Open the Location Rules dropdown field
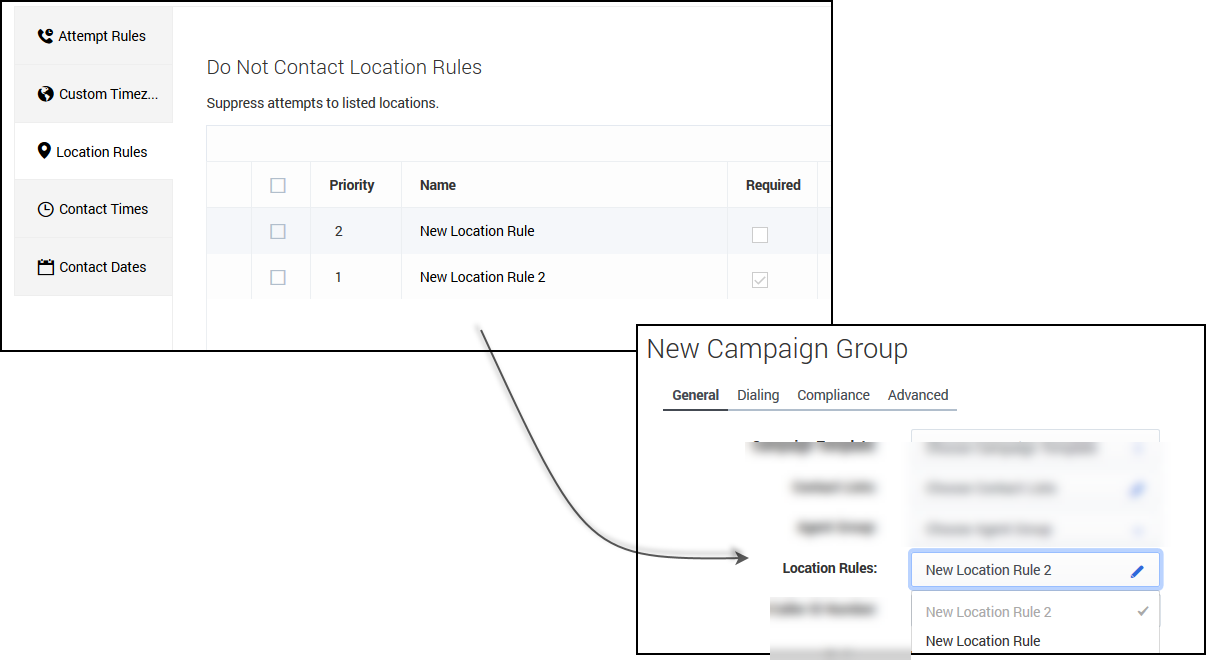The height and width of the screenshot is (660, 1206). coord(1020,570)
